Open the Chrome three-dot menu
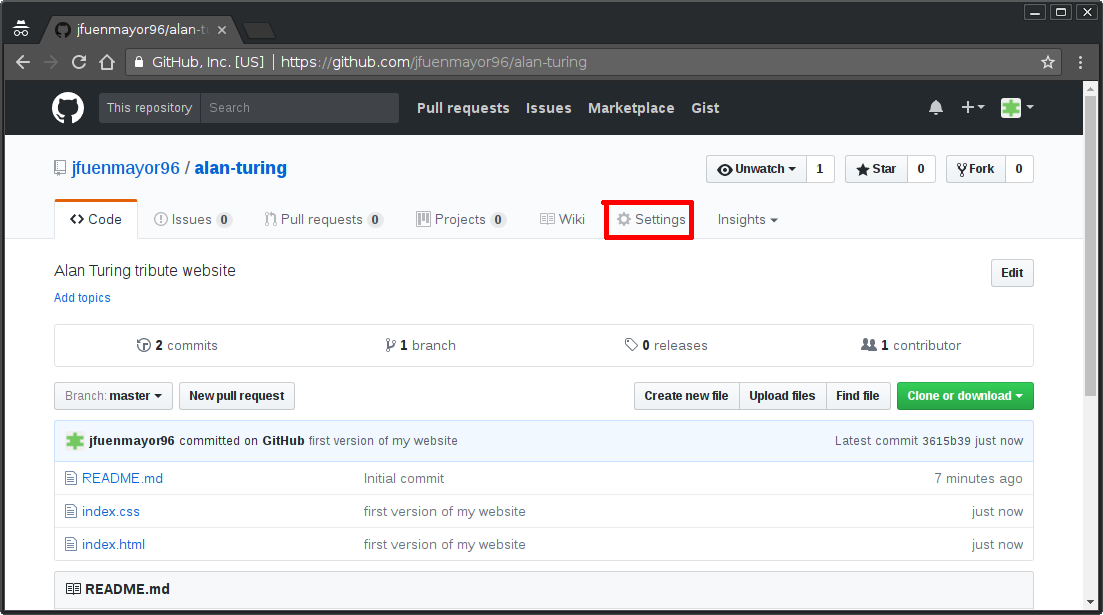Image resolution: width=1103 pixels, height=615 pixels. point(1080,62)
